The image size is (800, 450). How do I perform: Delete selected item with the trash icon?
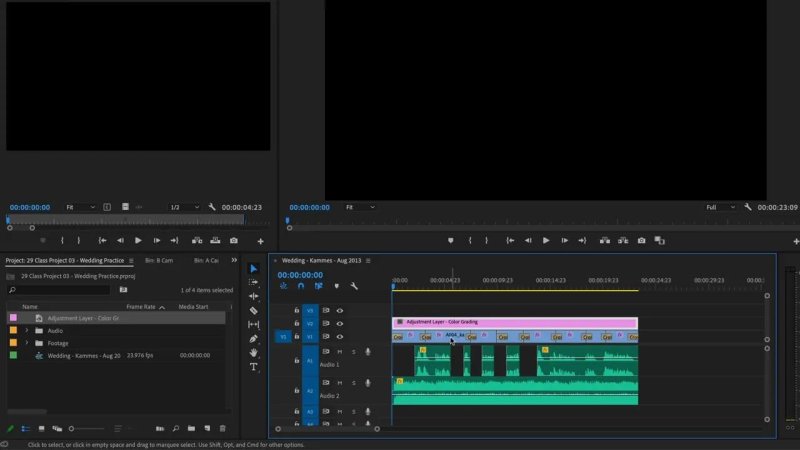pyautogui.click(x=222, y=429)
